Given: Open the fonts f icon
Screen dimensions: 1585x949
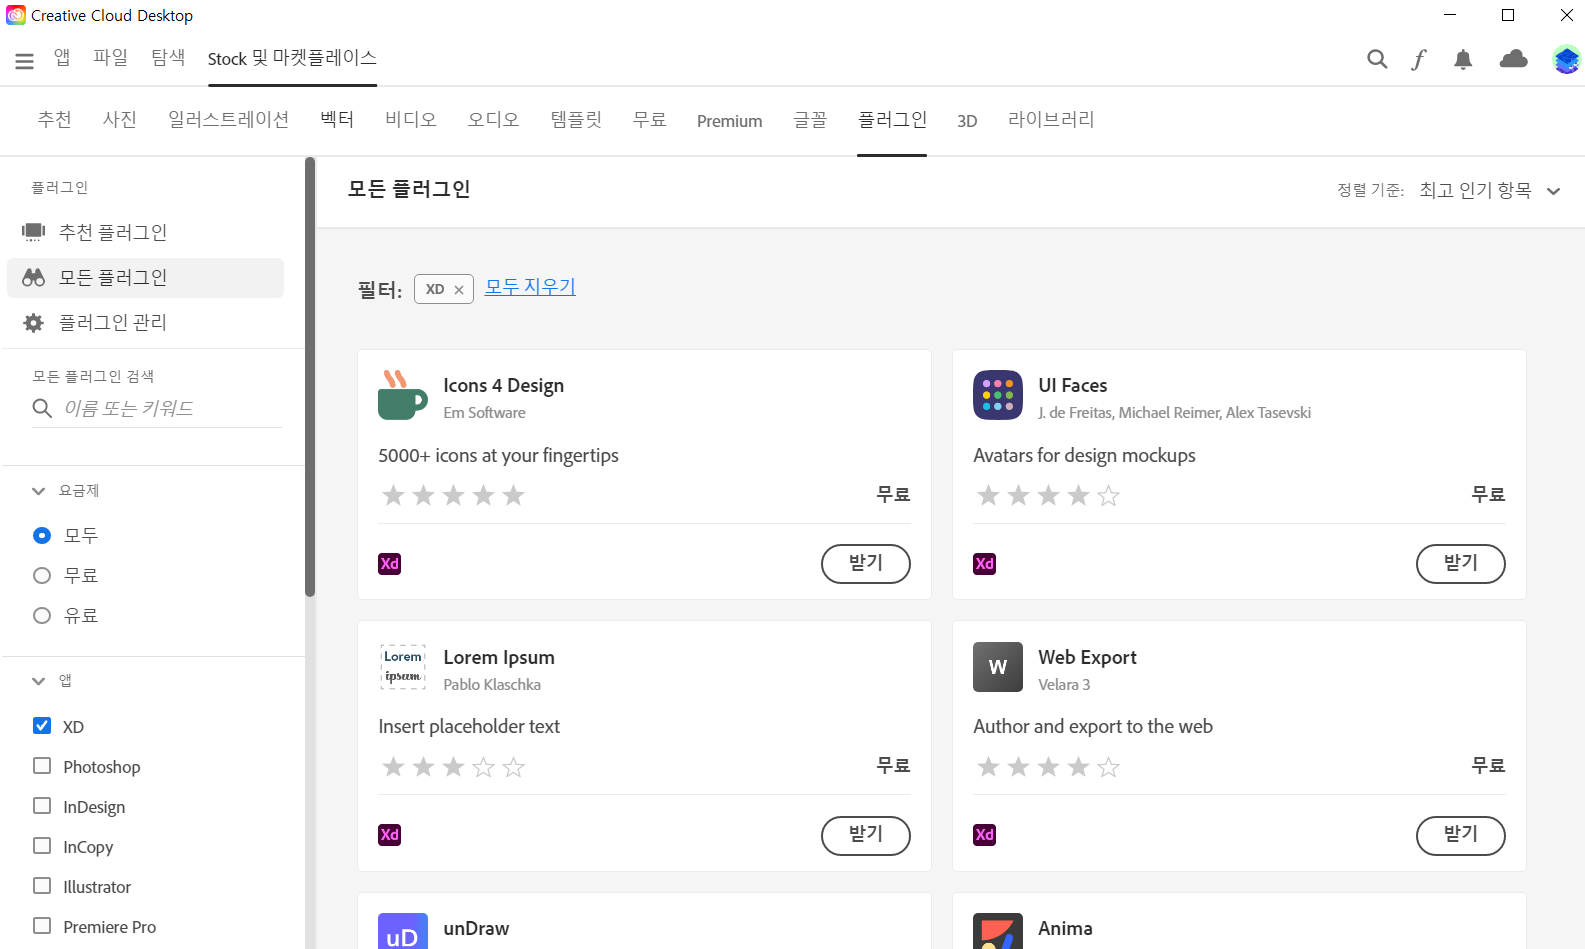Looking at the screenshot, I should 1419,59.
